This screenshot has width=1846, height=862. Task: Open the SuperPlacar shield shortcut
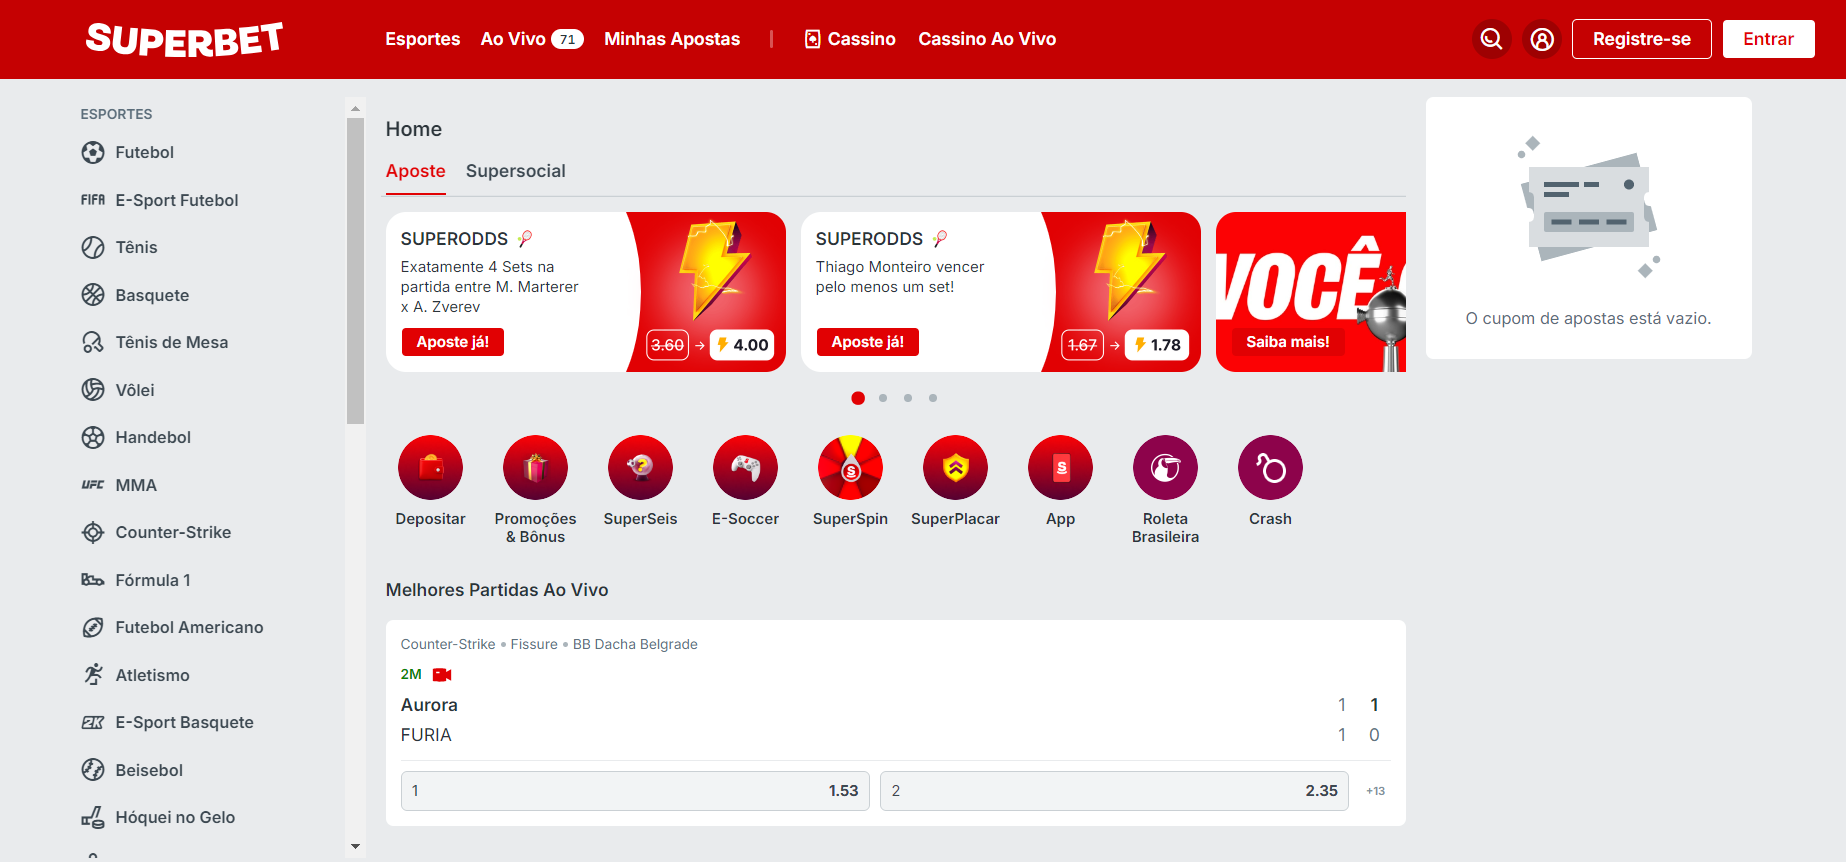[955, 467]
